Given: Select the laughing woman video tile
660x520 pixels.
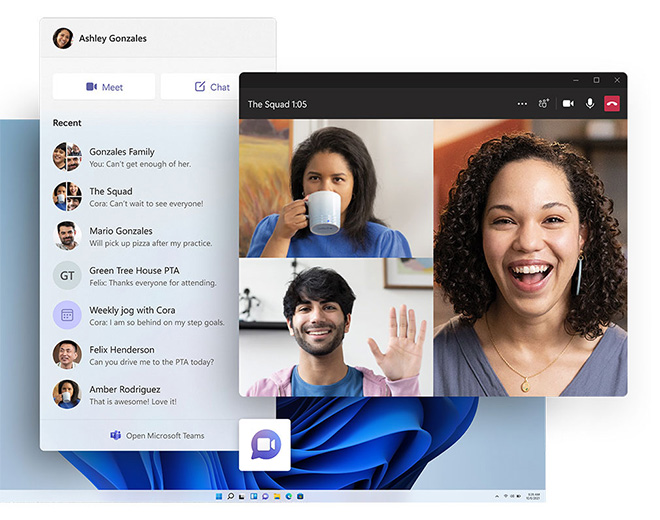Looking at the screenshot, I should point(530,258).
